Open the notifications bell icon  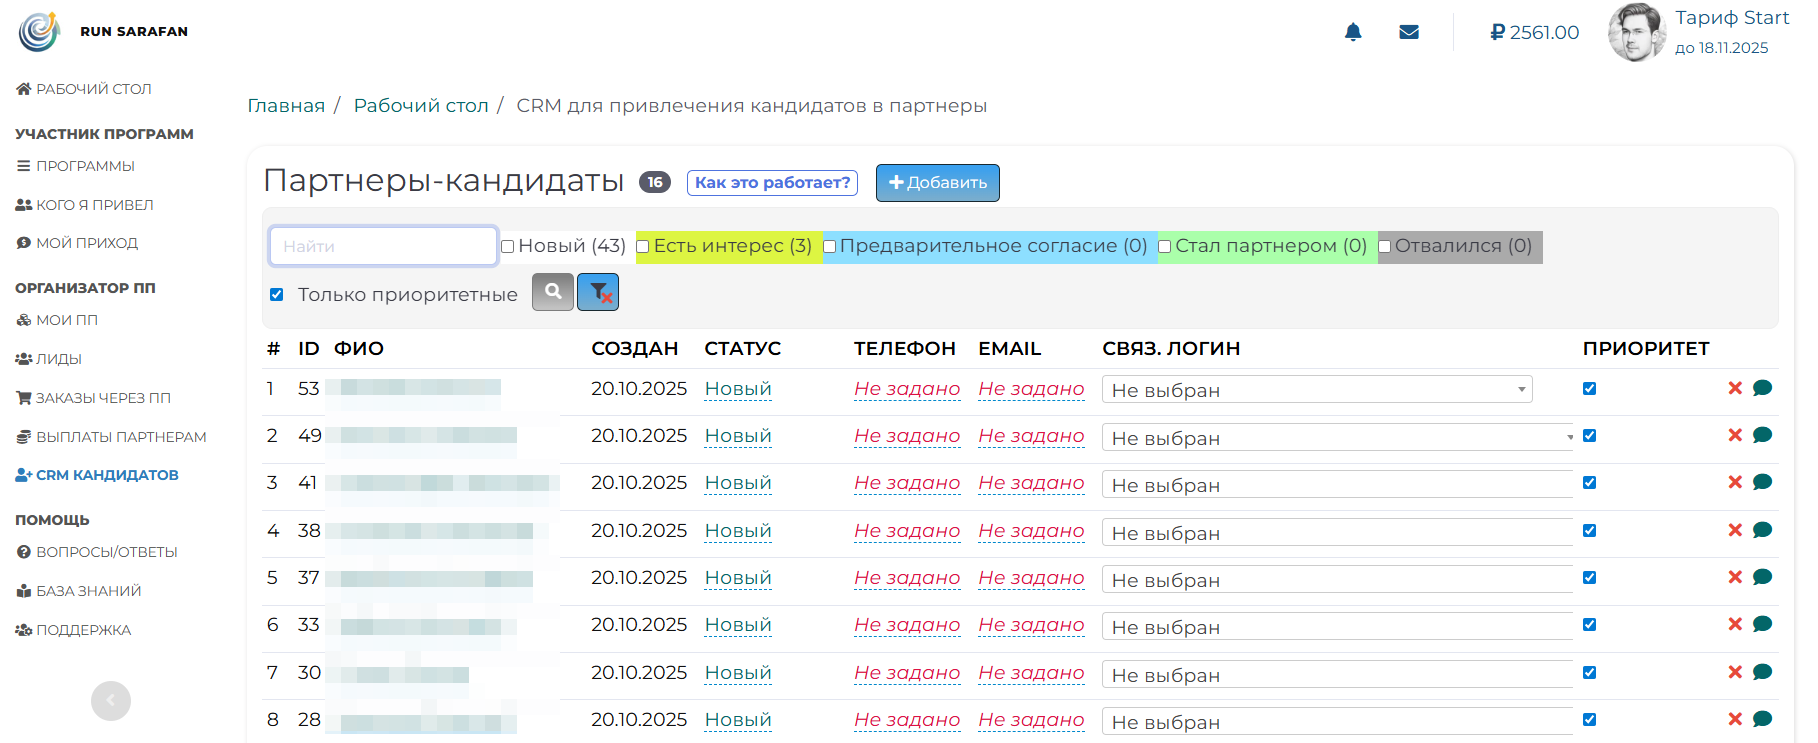[1353, 32]
